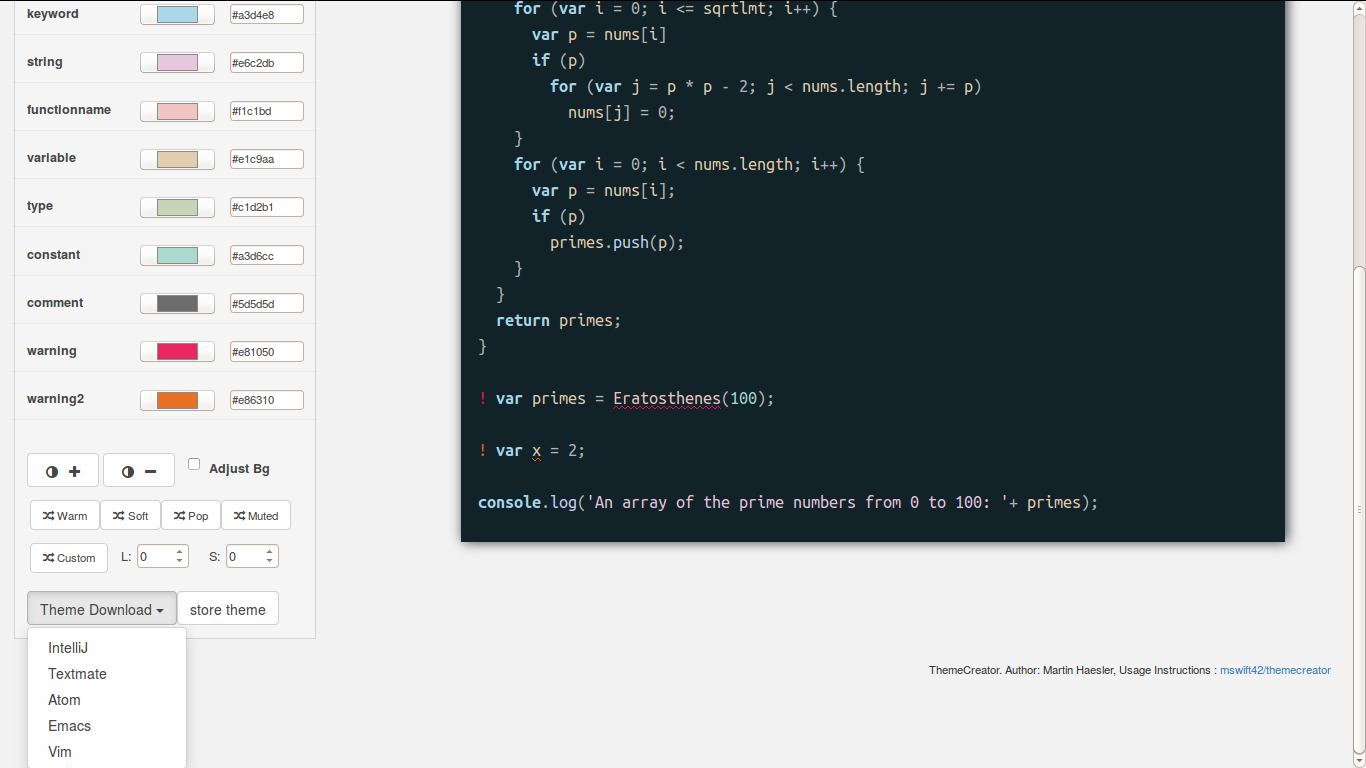Shuffle the Soft color scheme
1366x768 pixels.
coord(130,515)
